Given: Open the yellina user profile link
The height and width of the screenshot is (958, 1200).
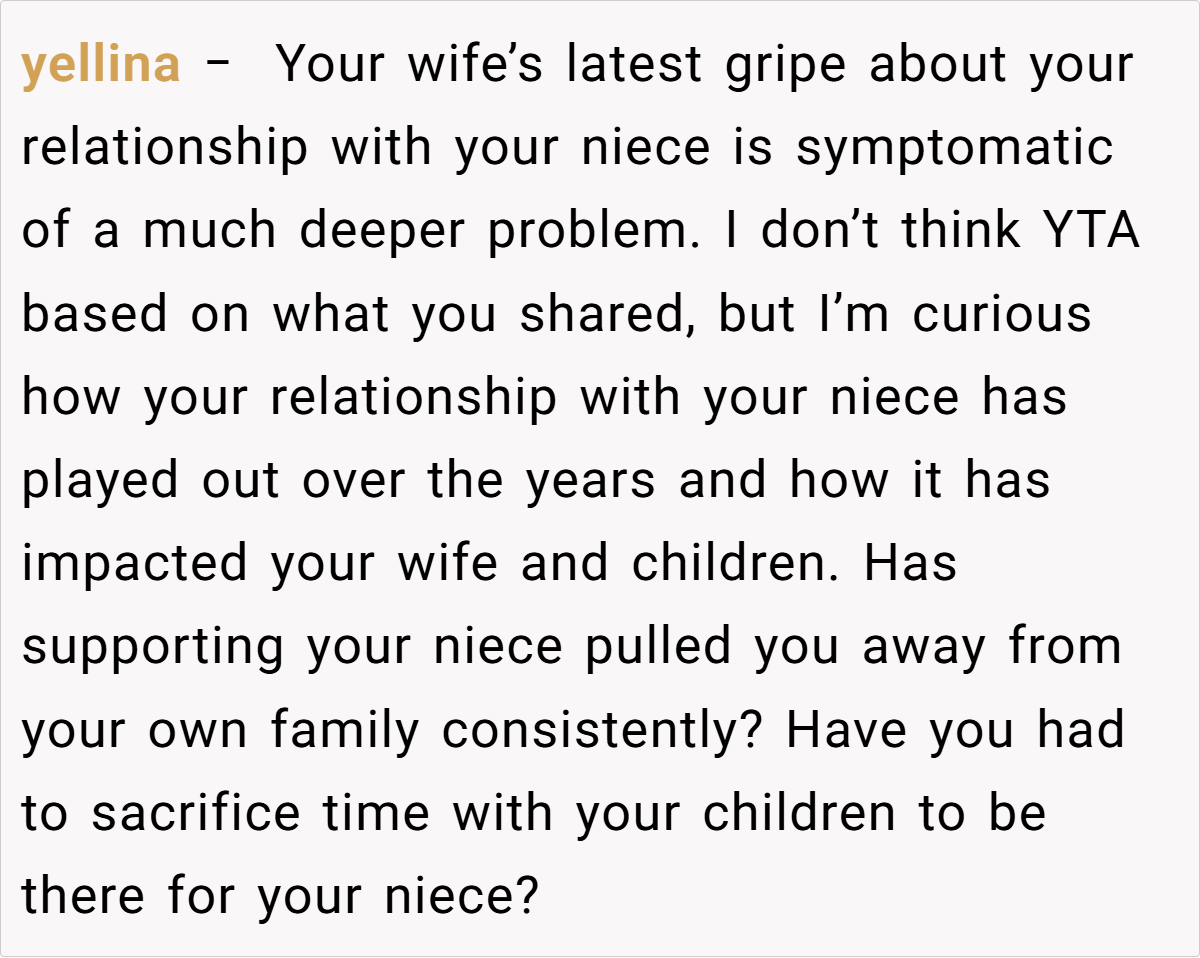Looking at the screenshot, I should click(x=101, y=66).
